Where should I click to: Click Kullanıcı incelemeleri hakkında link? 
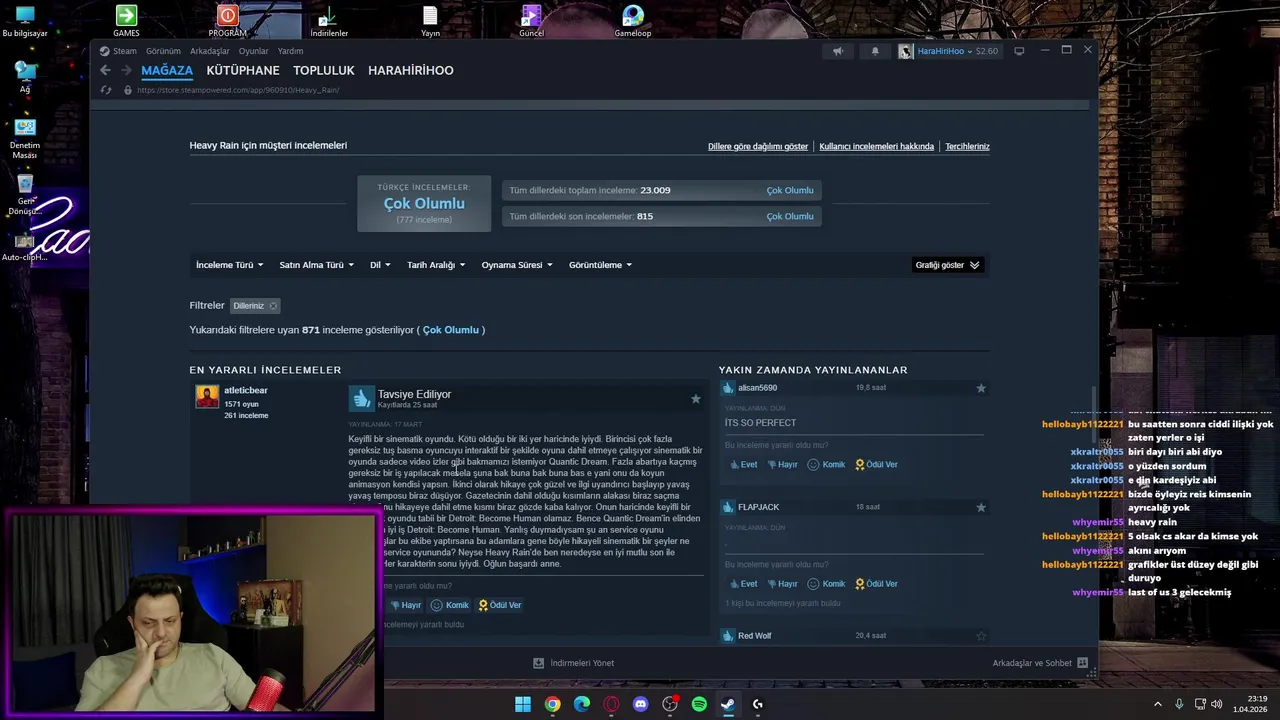pyautogui.click(x=876, y=146)
